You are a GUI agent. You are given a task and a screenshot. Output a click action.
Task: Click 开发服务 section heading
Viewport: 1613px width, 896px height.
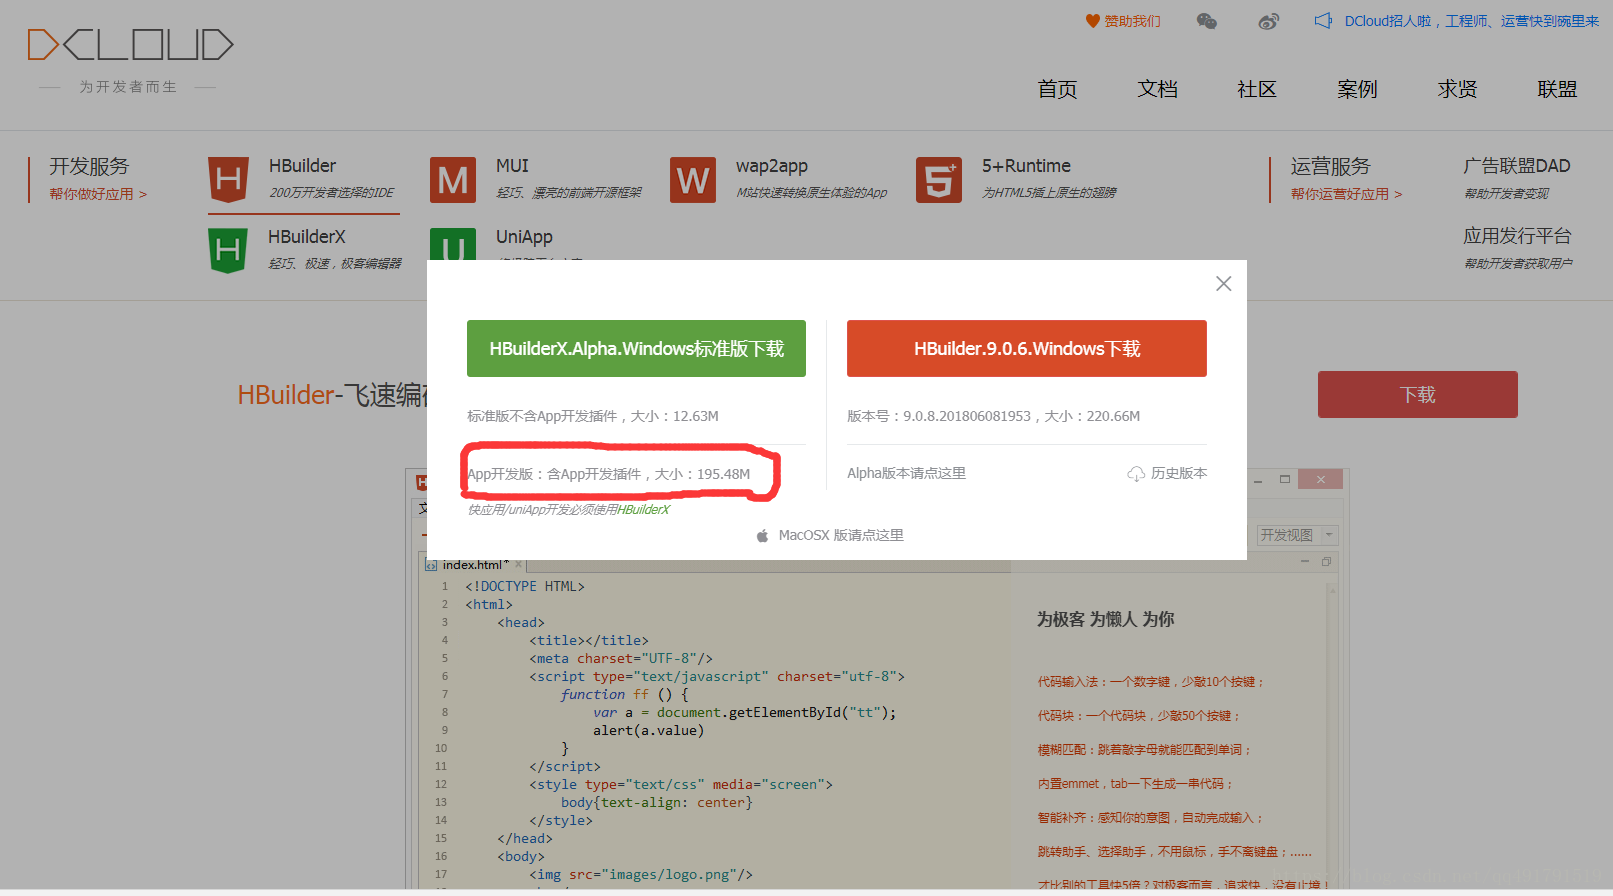[89, 166]
